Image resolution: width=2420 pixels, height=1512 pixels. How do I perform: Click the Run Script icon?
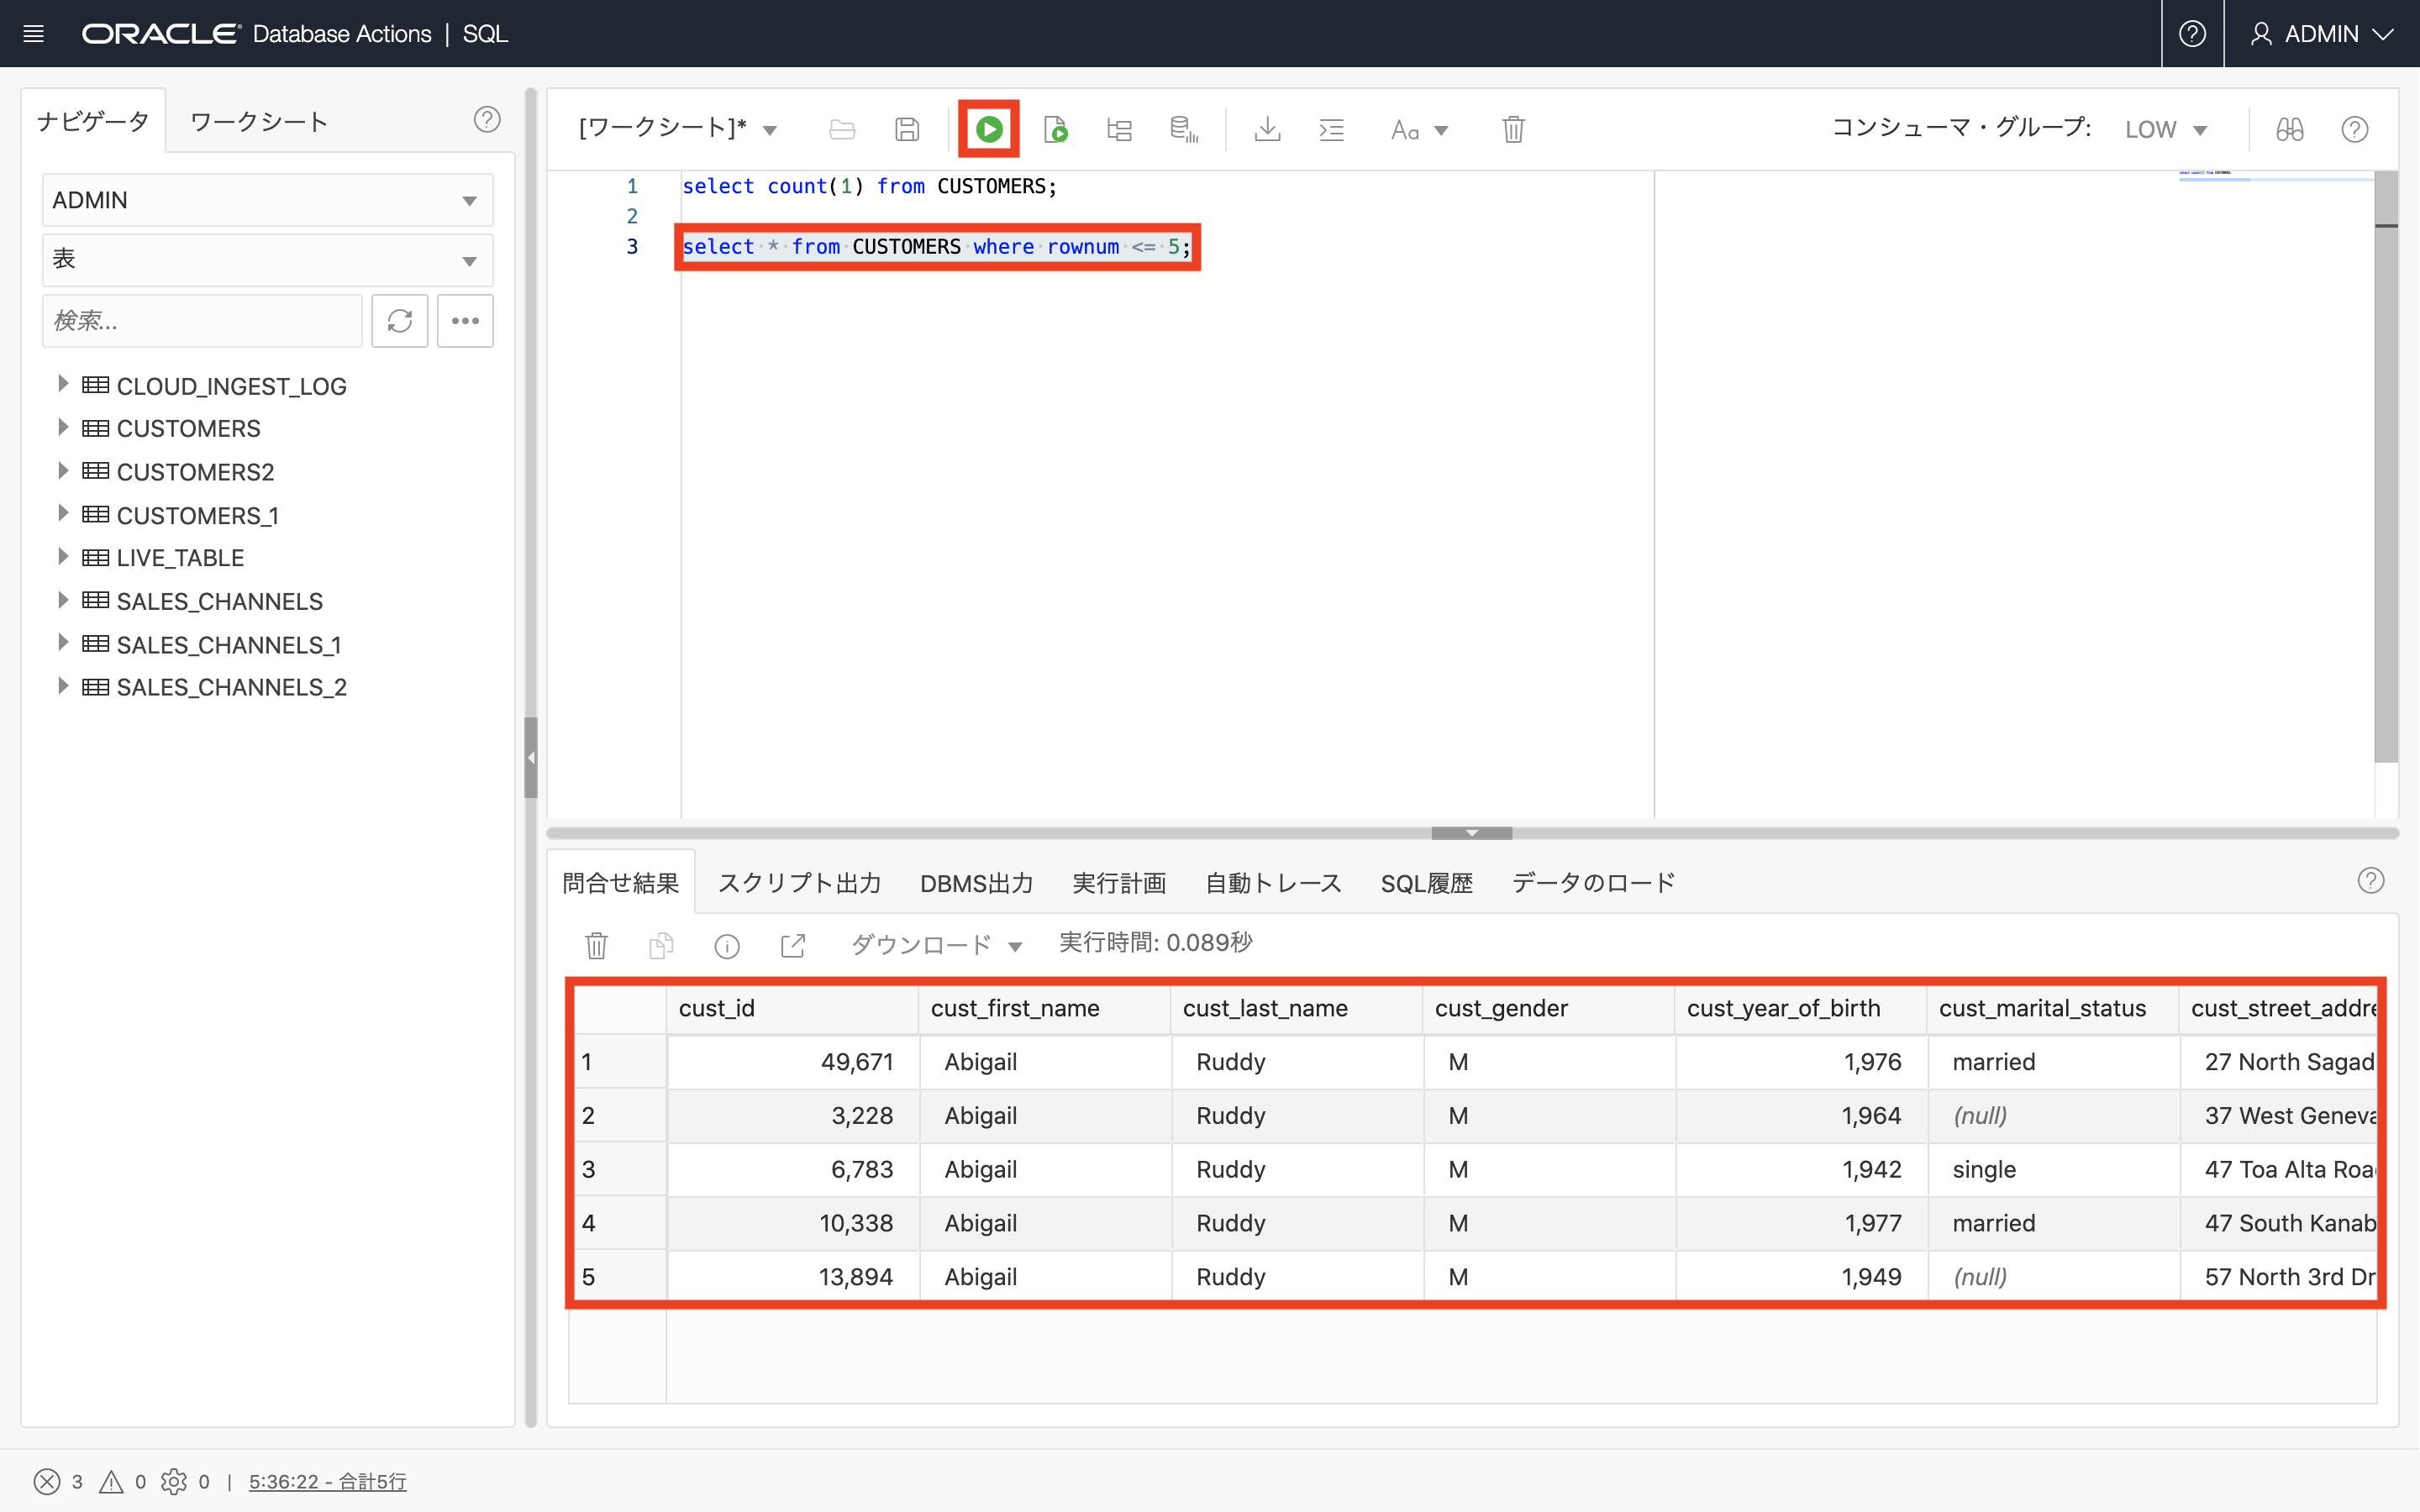[1055, 129]
